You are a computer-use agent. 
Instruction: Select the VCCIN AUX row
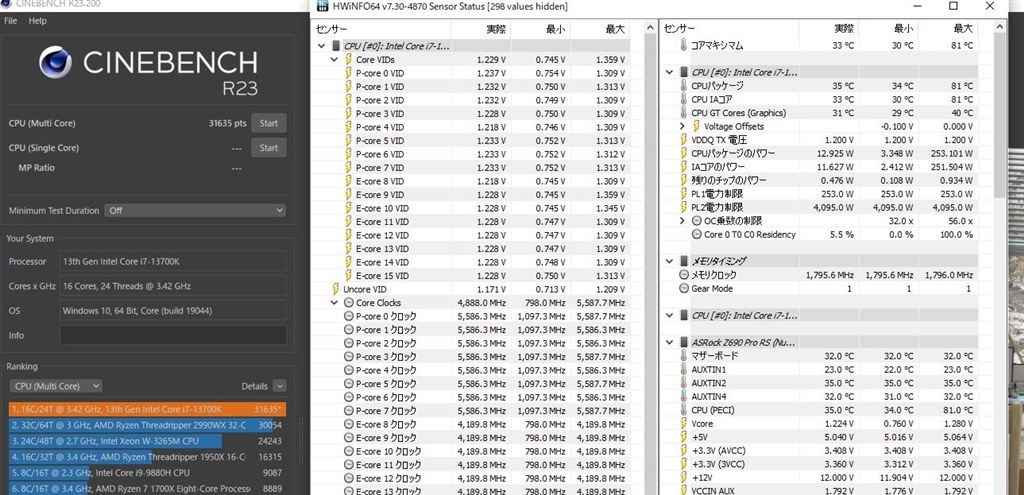pyautogui.click(x=820, y=490)
